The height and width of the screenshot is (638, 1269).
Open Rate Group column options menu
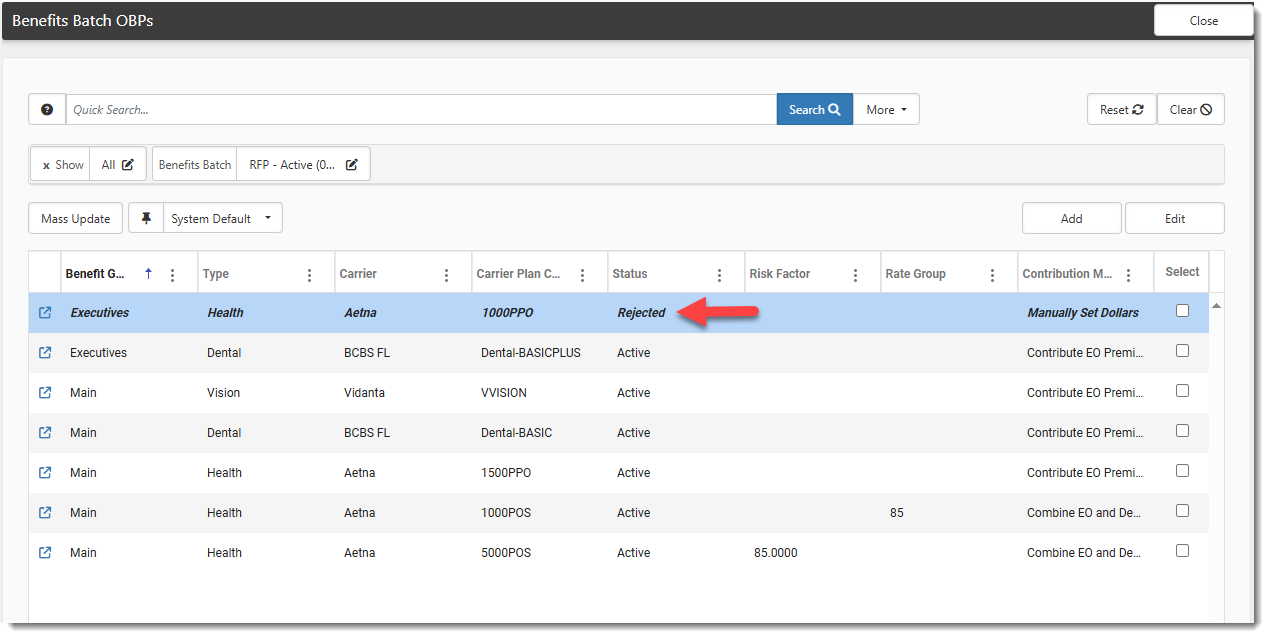click(992, 275)
